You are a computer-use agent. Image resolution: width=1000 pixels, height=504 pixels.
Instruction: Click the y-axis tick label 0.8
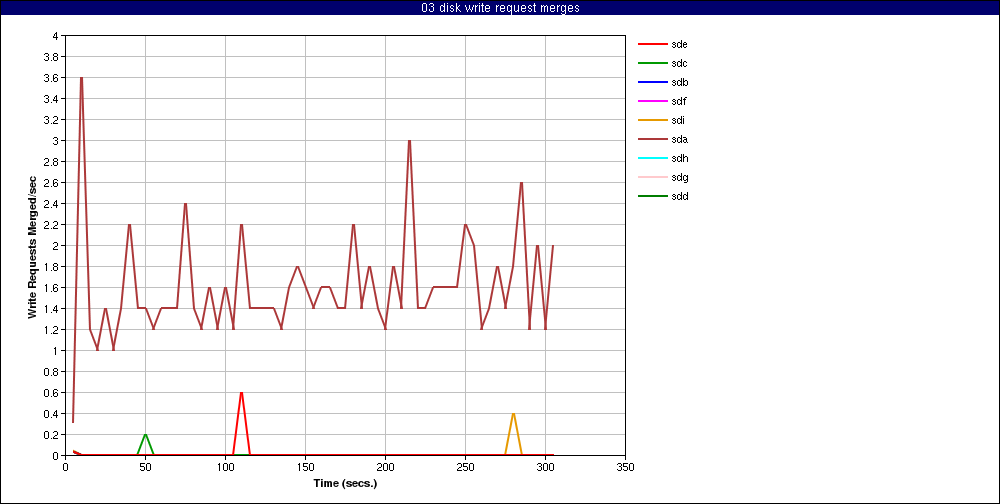[x=52, y=372]
